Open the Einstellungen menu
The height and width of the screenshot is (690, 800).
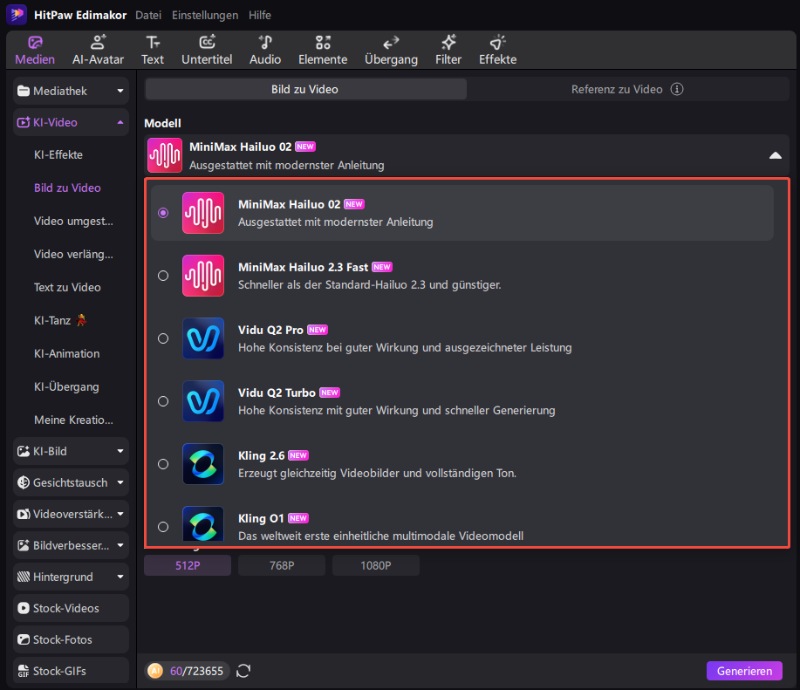click(x=205, y=15)
